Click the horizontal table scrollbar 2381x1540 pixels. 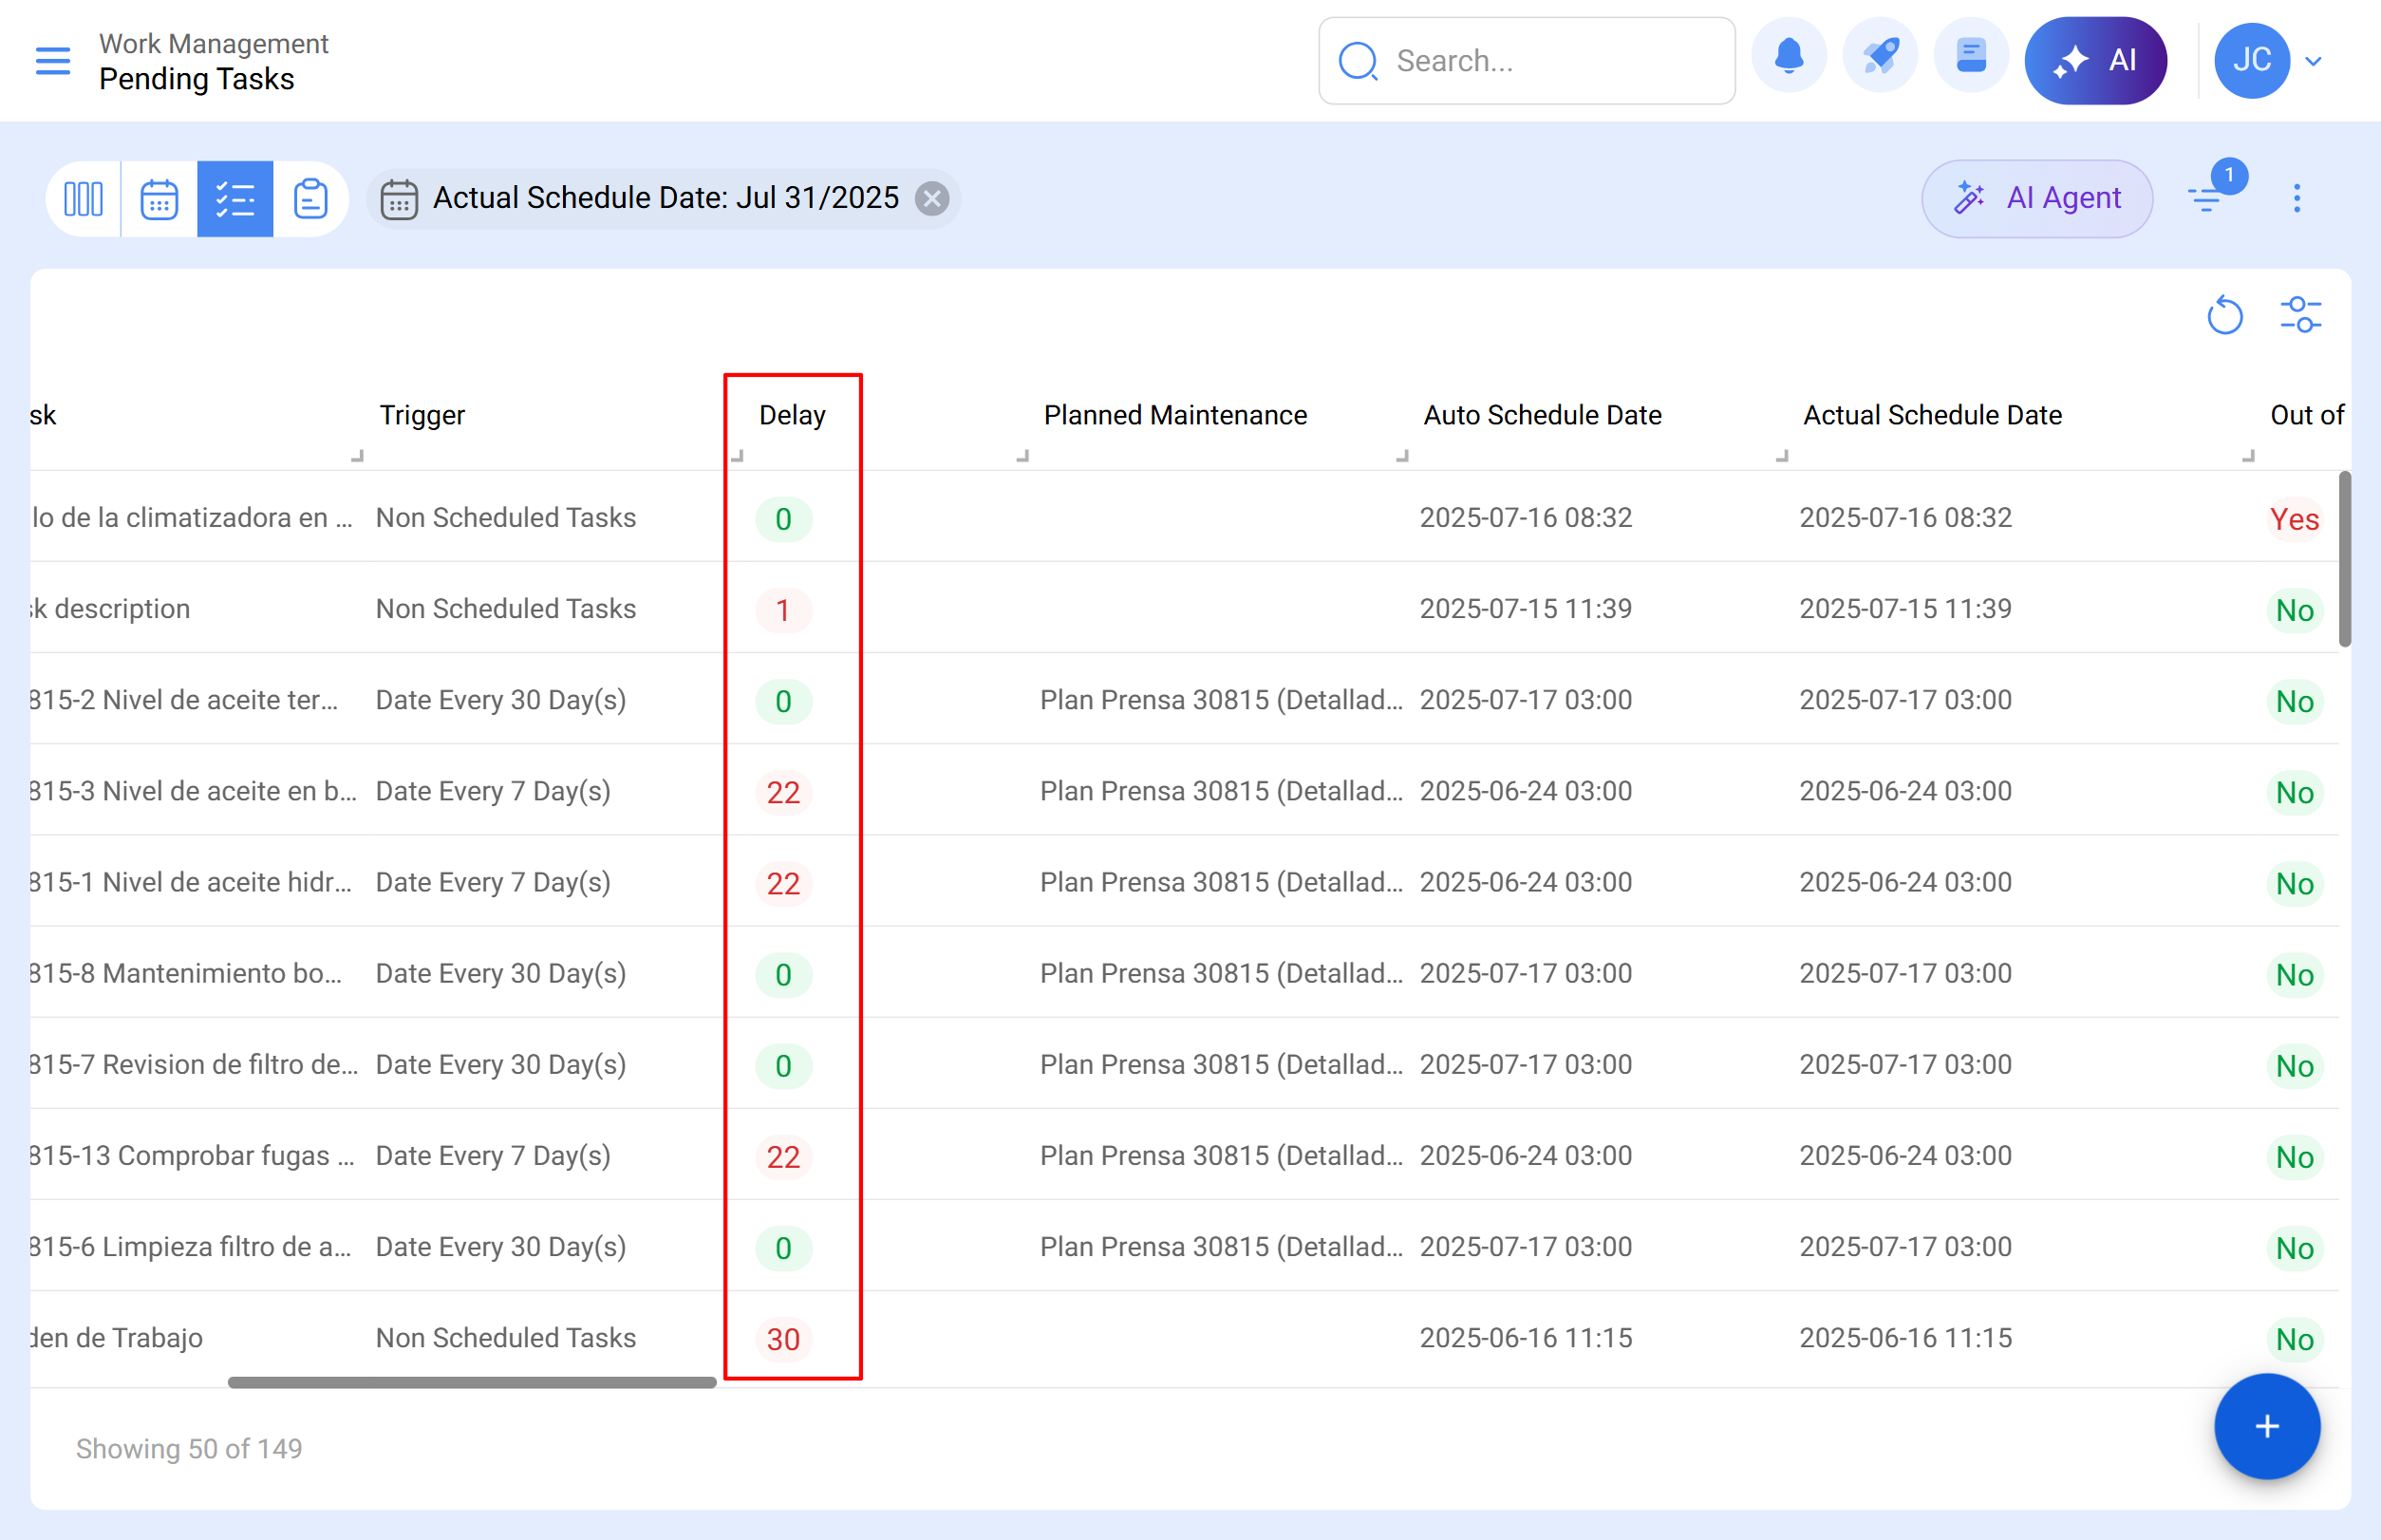click(472, 1382)
